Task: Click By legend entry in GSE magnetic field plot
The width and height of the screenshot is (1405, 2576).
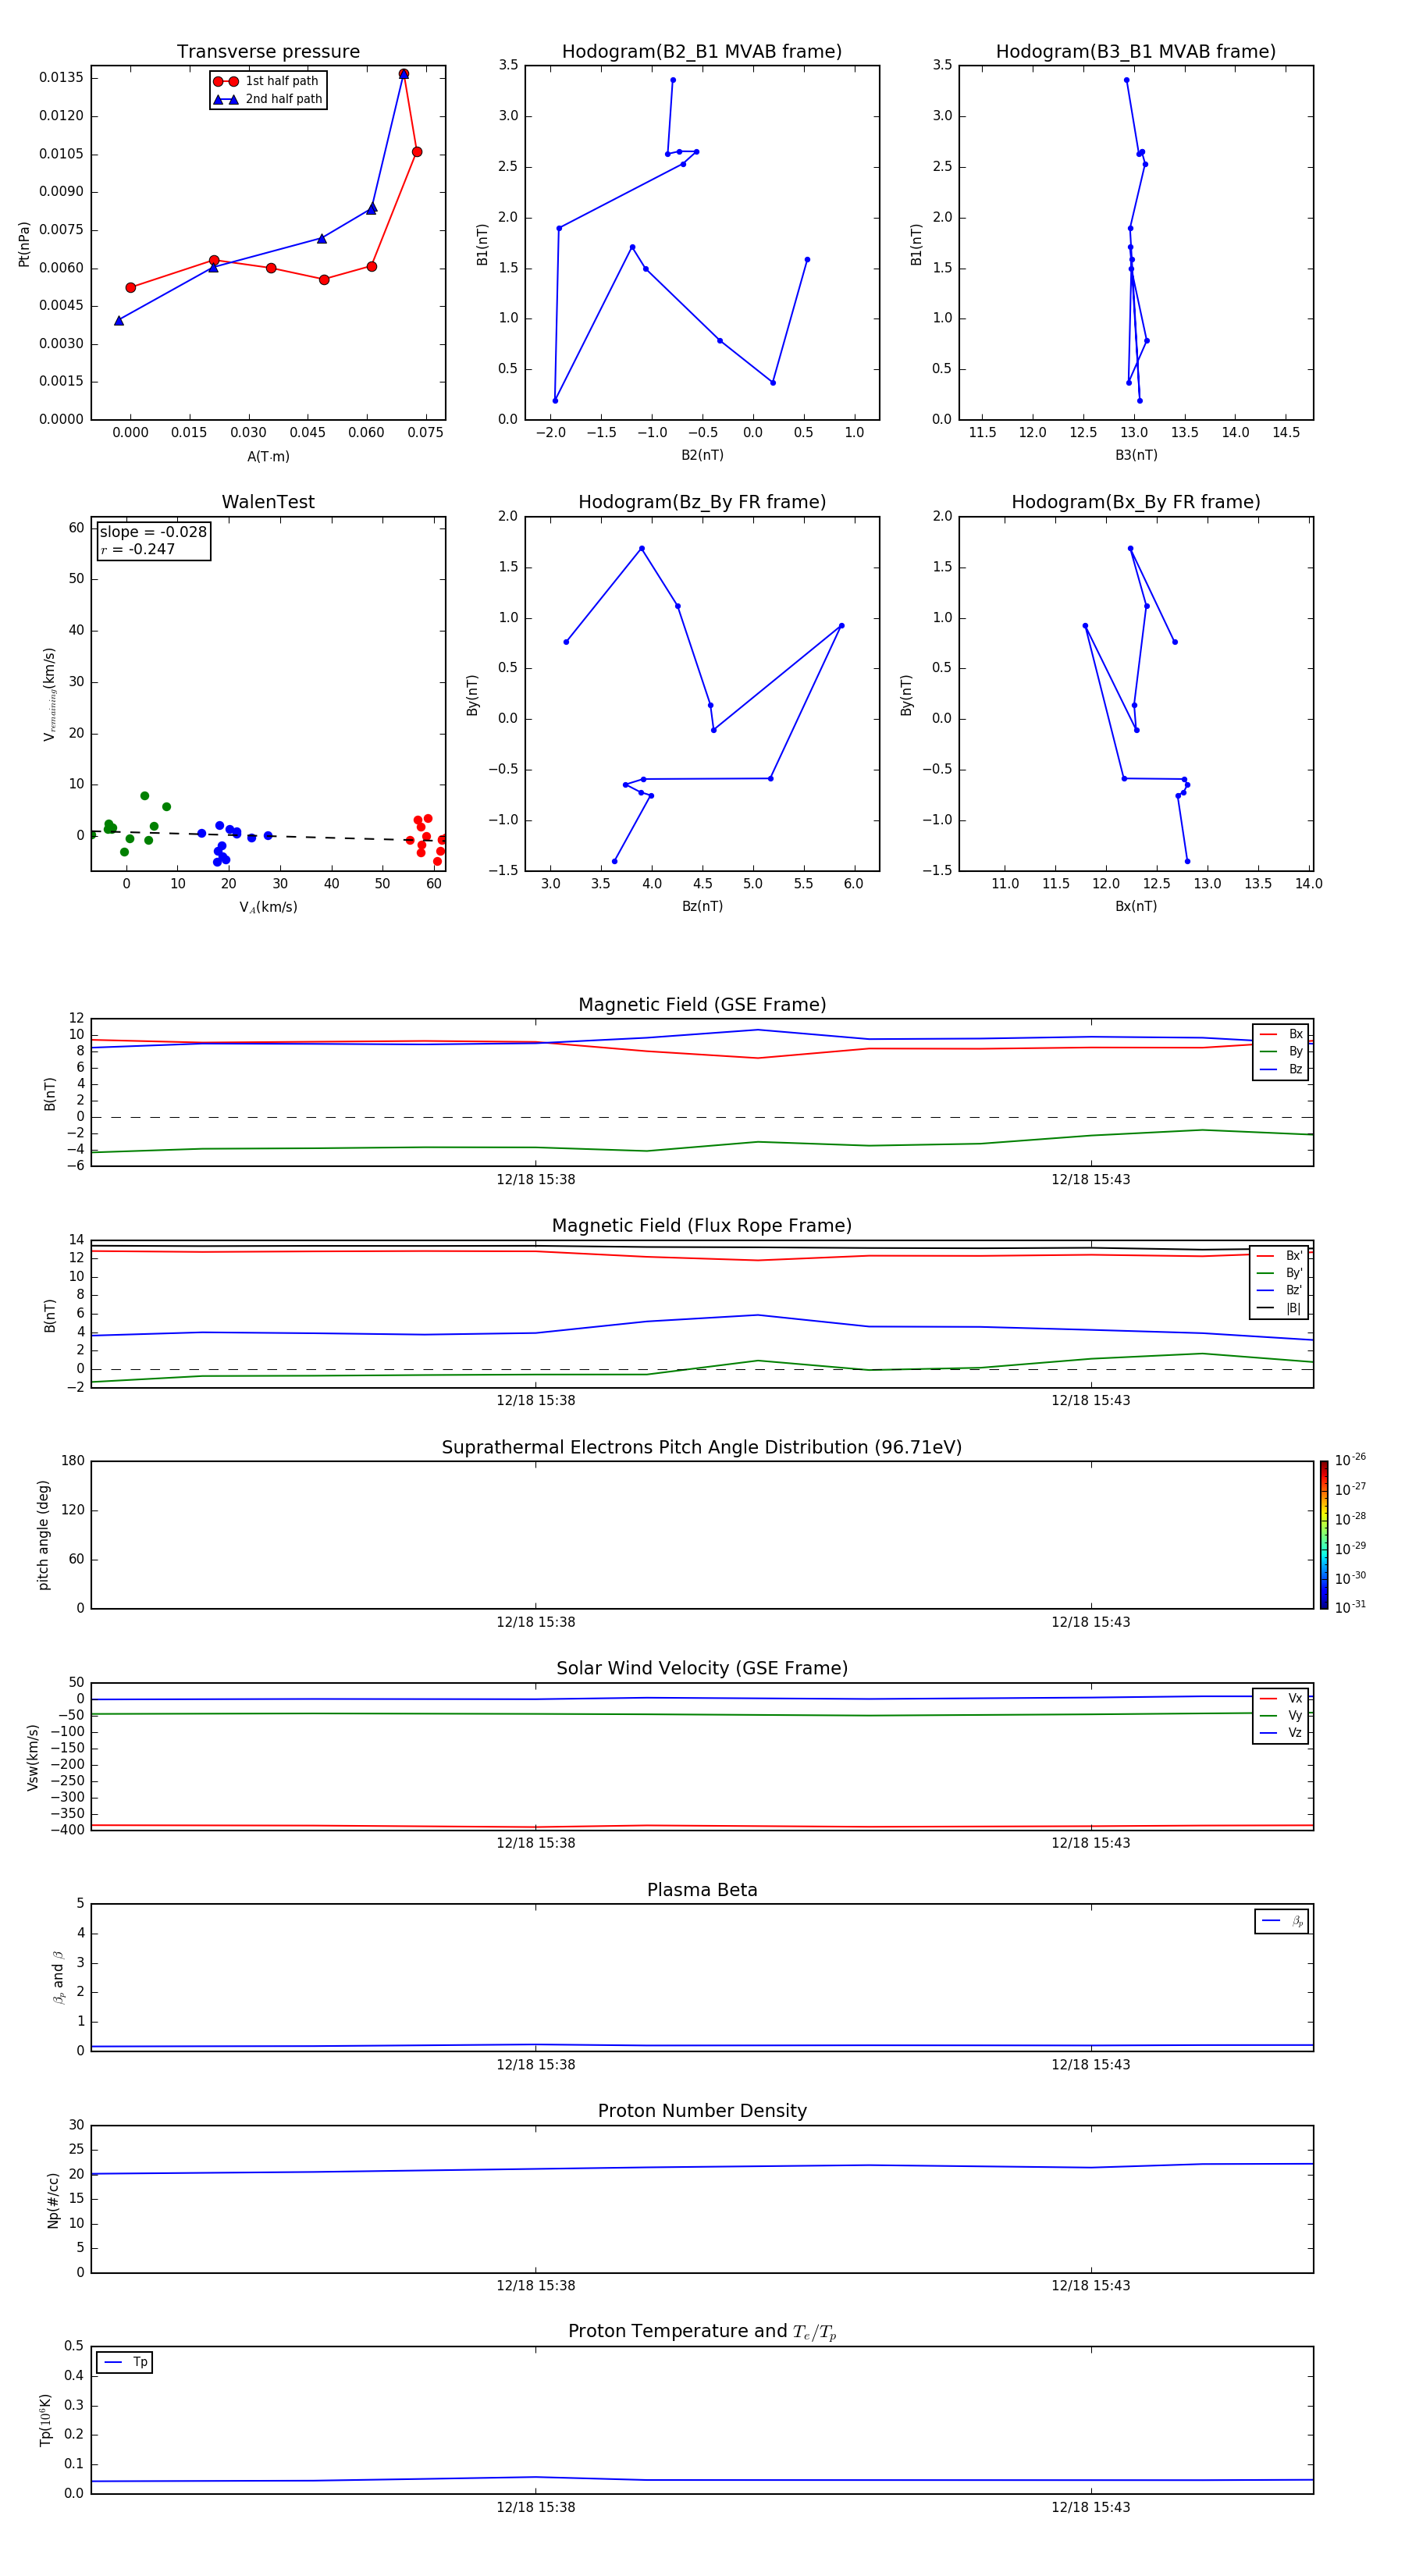Action: coord(1281,1051)
